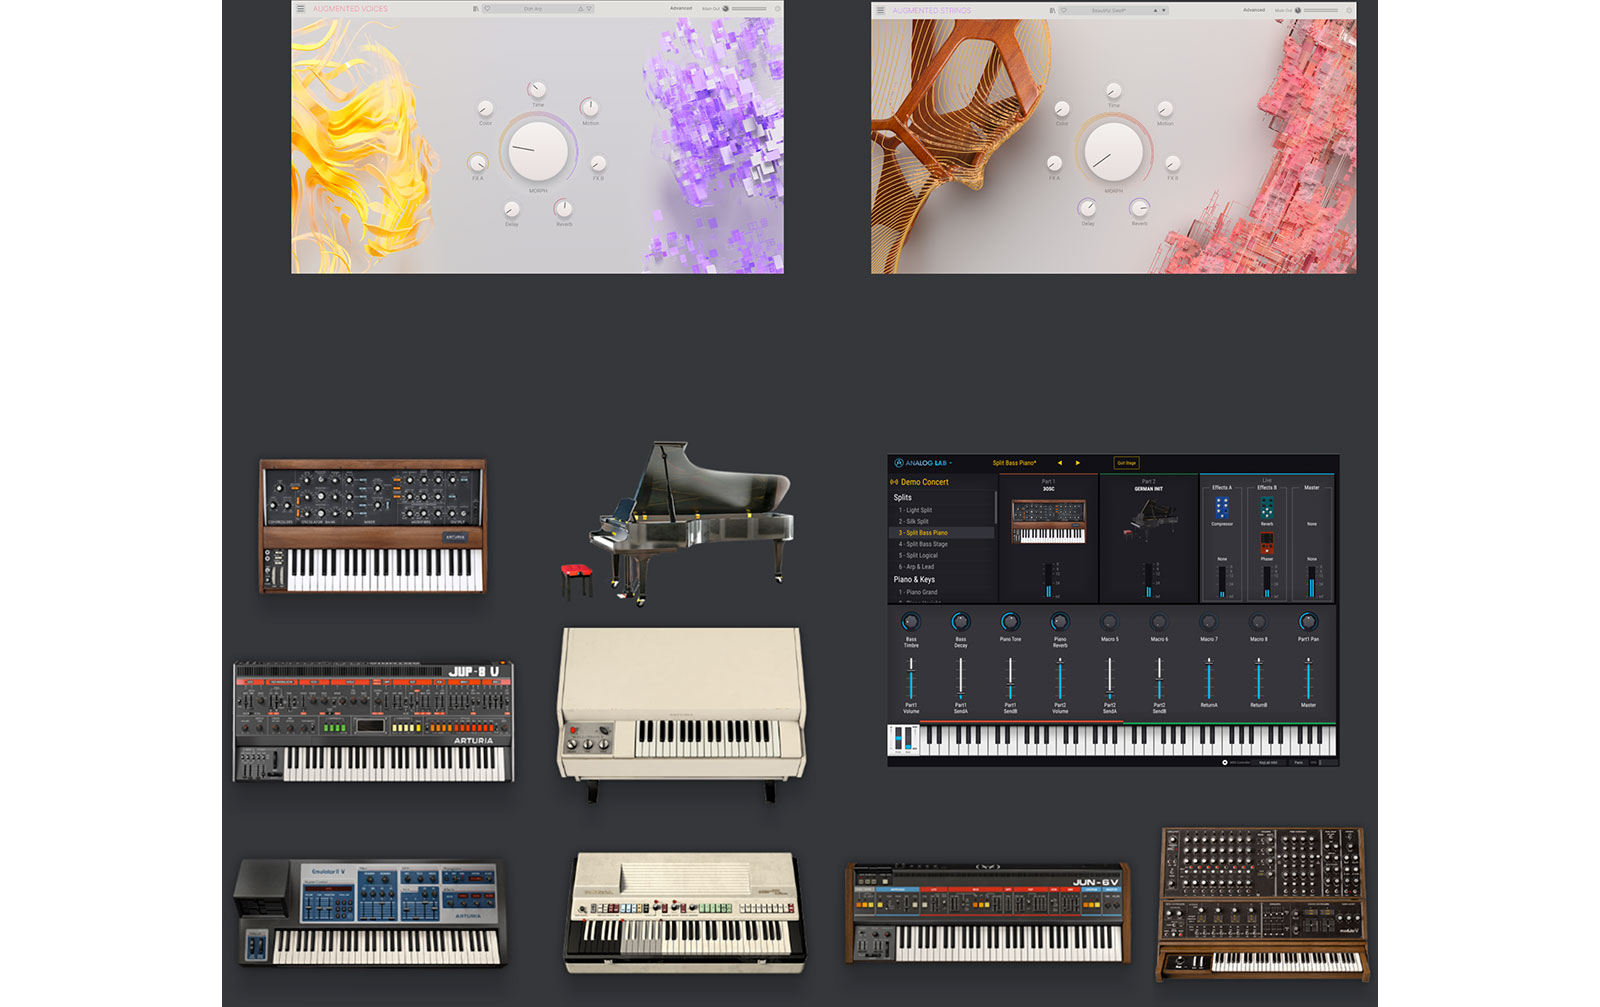1600x1007 pixels.
Task: Open the Augmented Strings preset library icon
Action: click(x=1052, y=10)
